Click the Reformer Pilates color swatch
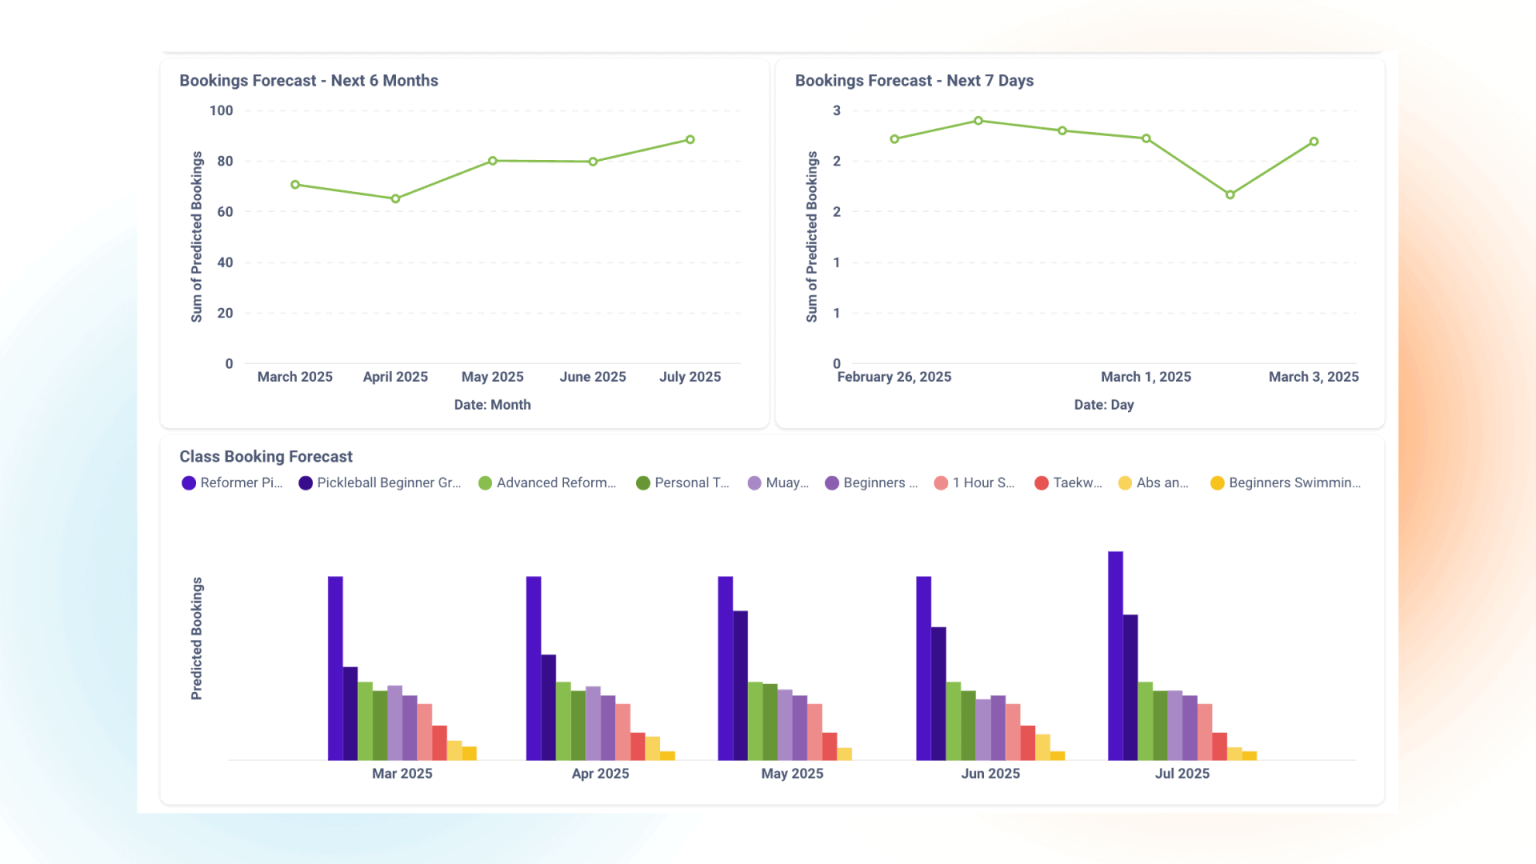This screenshot has height=864, width=1536. tap(188, 482)
